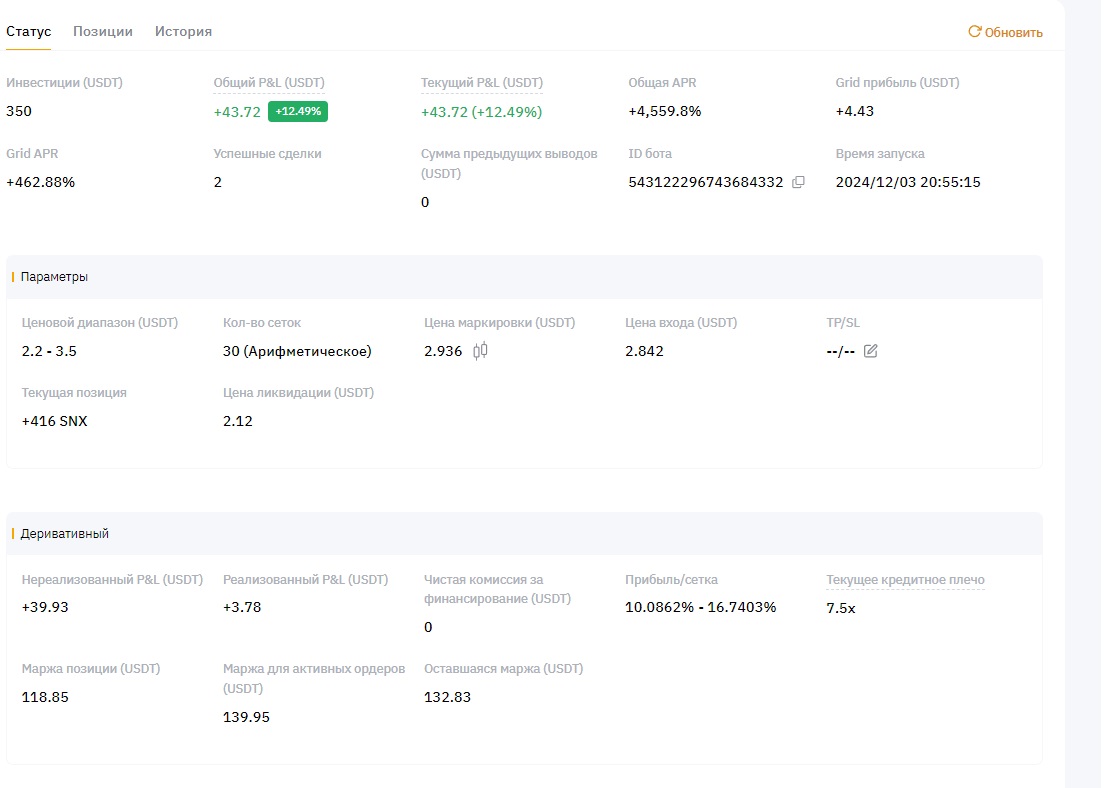Switch to the Позиции tab

[x=103, y=31]
